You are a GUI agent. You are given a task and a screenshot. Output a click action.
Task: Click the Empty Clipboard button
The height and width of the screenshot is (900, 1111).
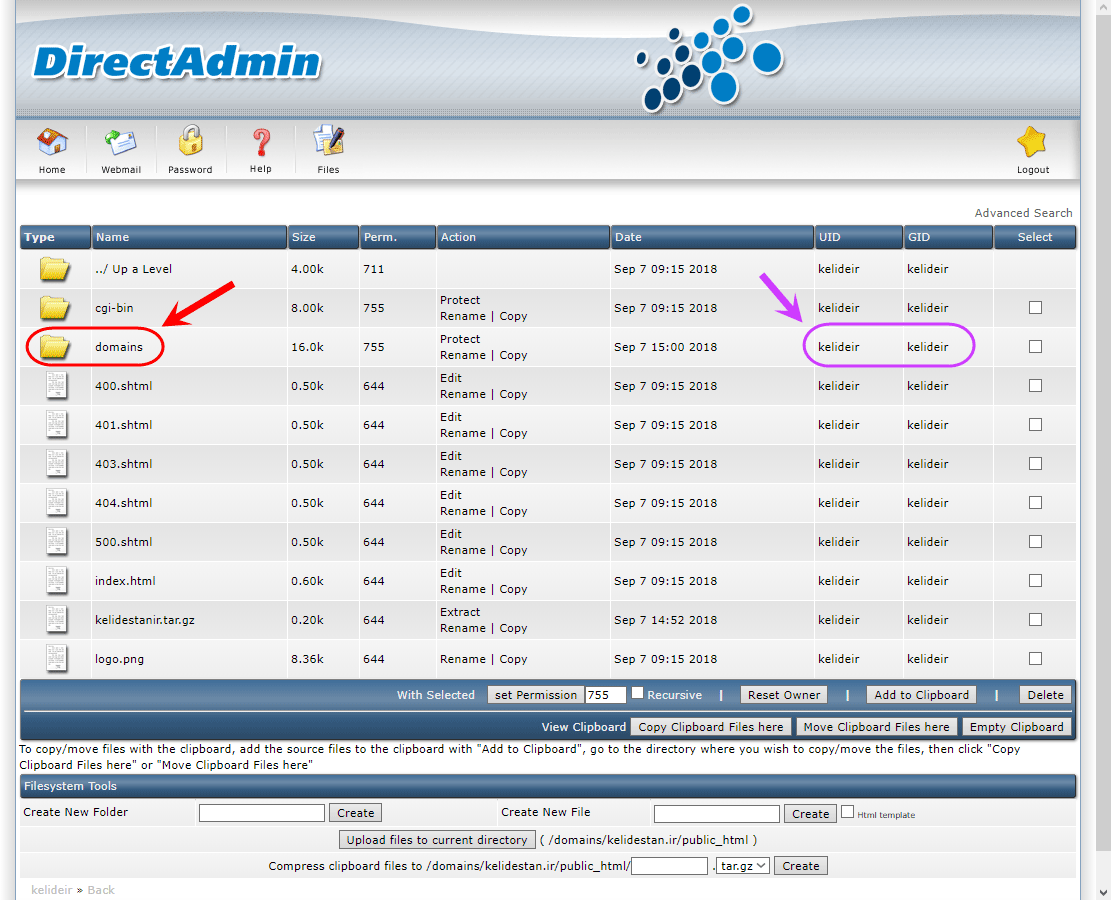pyautogui.click(x=1016, y=727)
